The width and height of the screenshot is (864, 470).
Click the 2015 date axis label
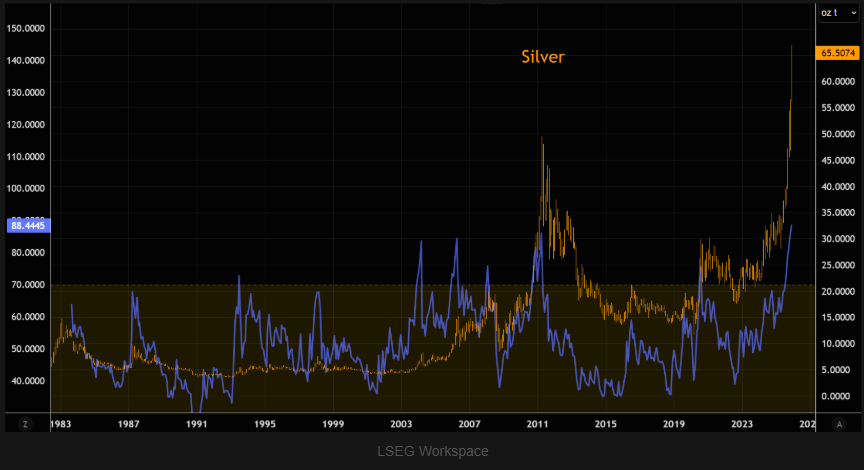click(606, 423)
